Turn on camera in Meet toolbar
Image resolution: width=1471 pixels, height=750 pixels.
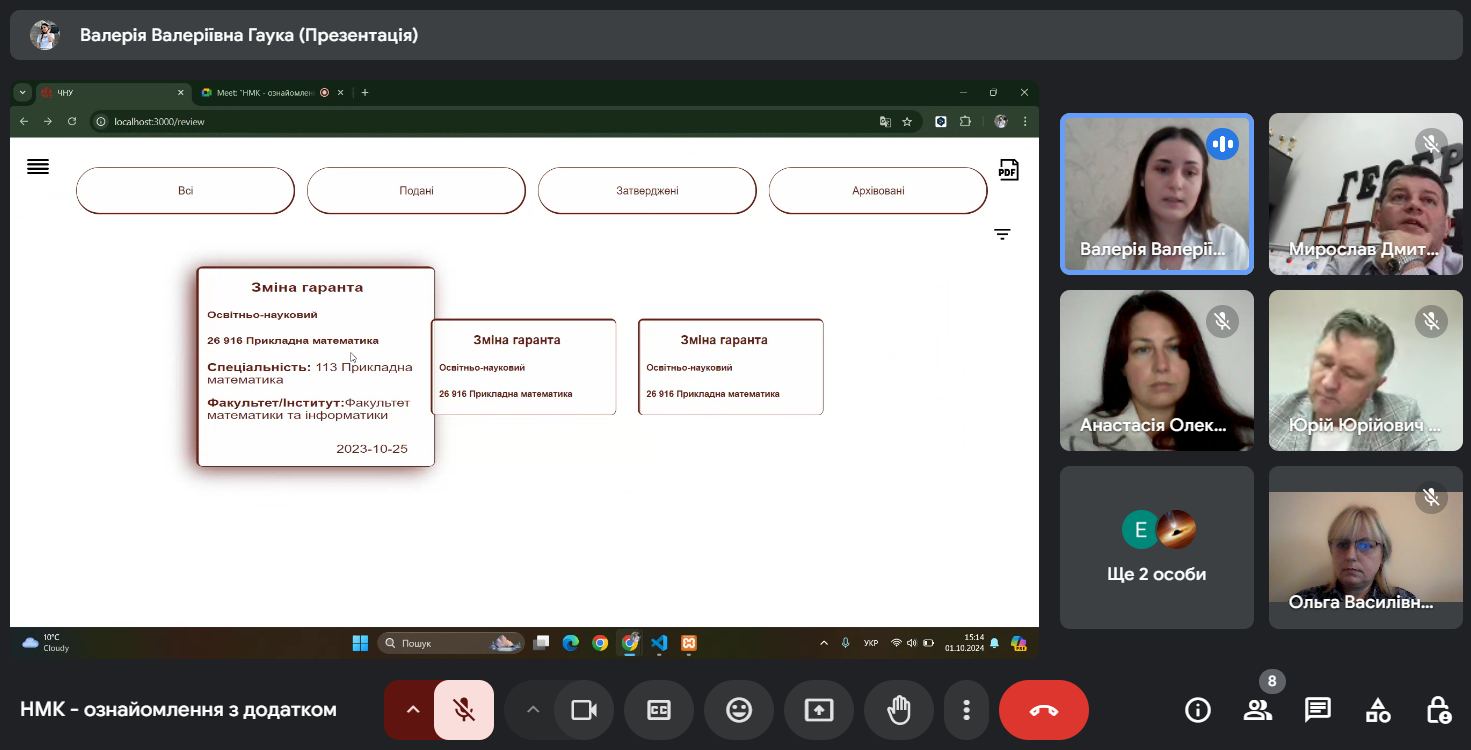coord(584,710)
